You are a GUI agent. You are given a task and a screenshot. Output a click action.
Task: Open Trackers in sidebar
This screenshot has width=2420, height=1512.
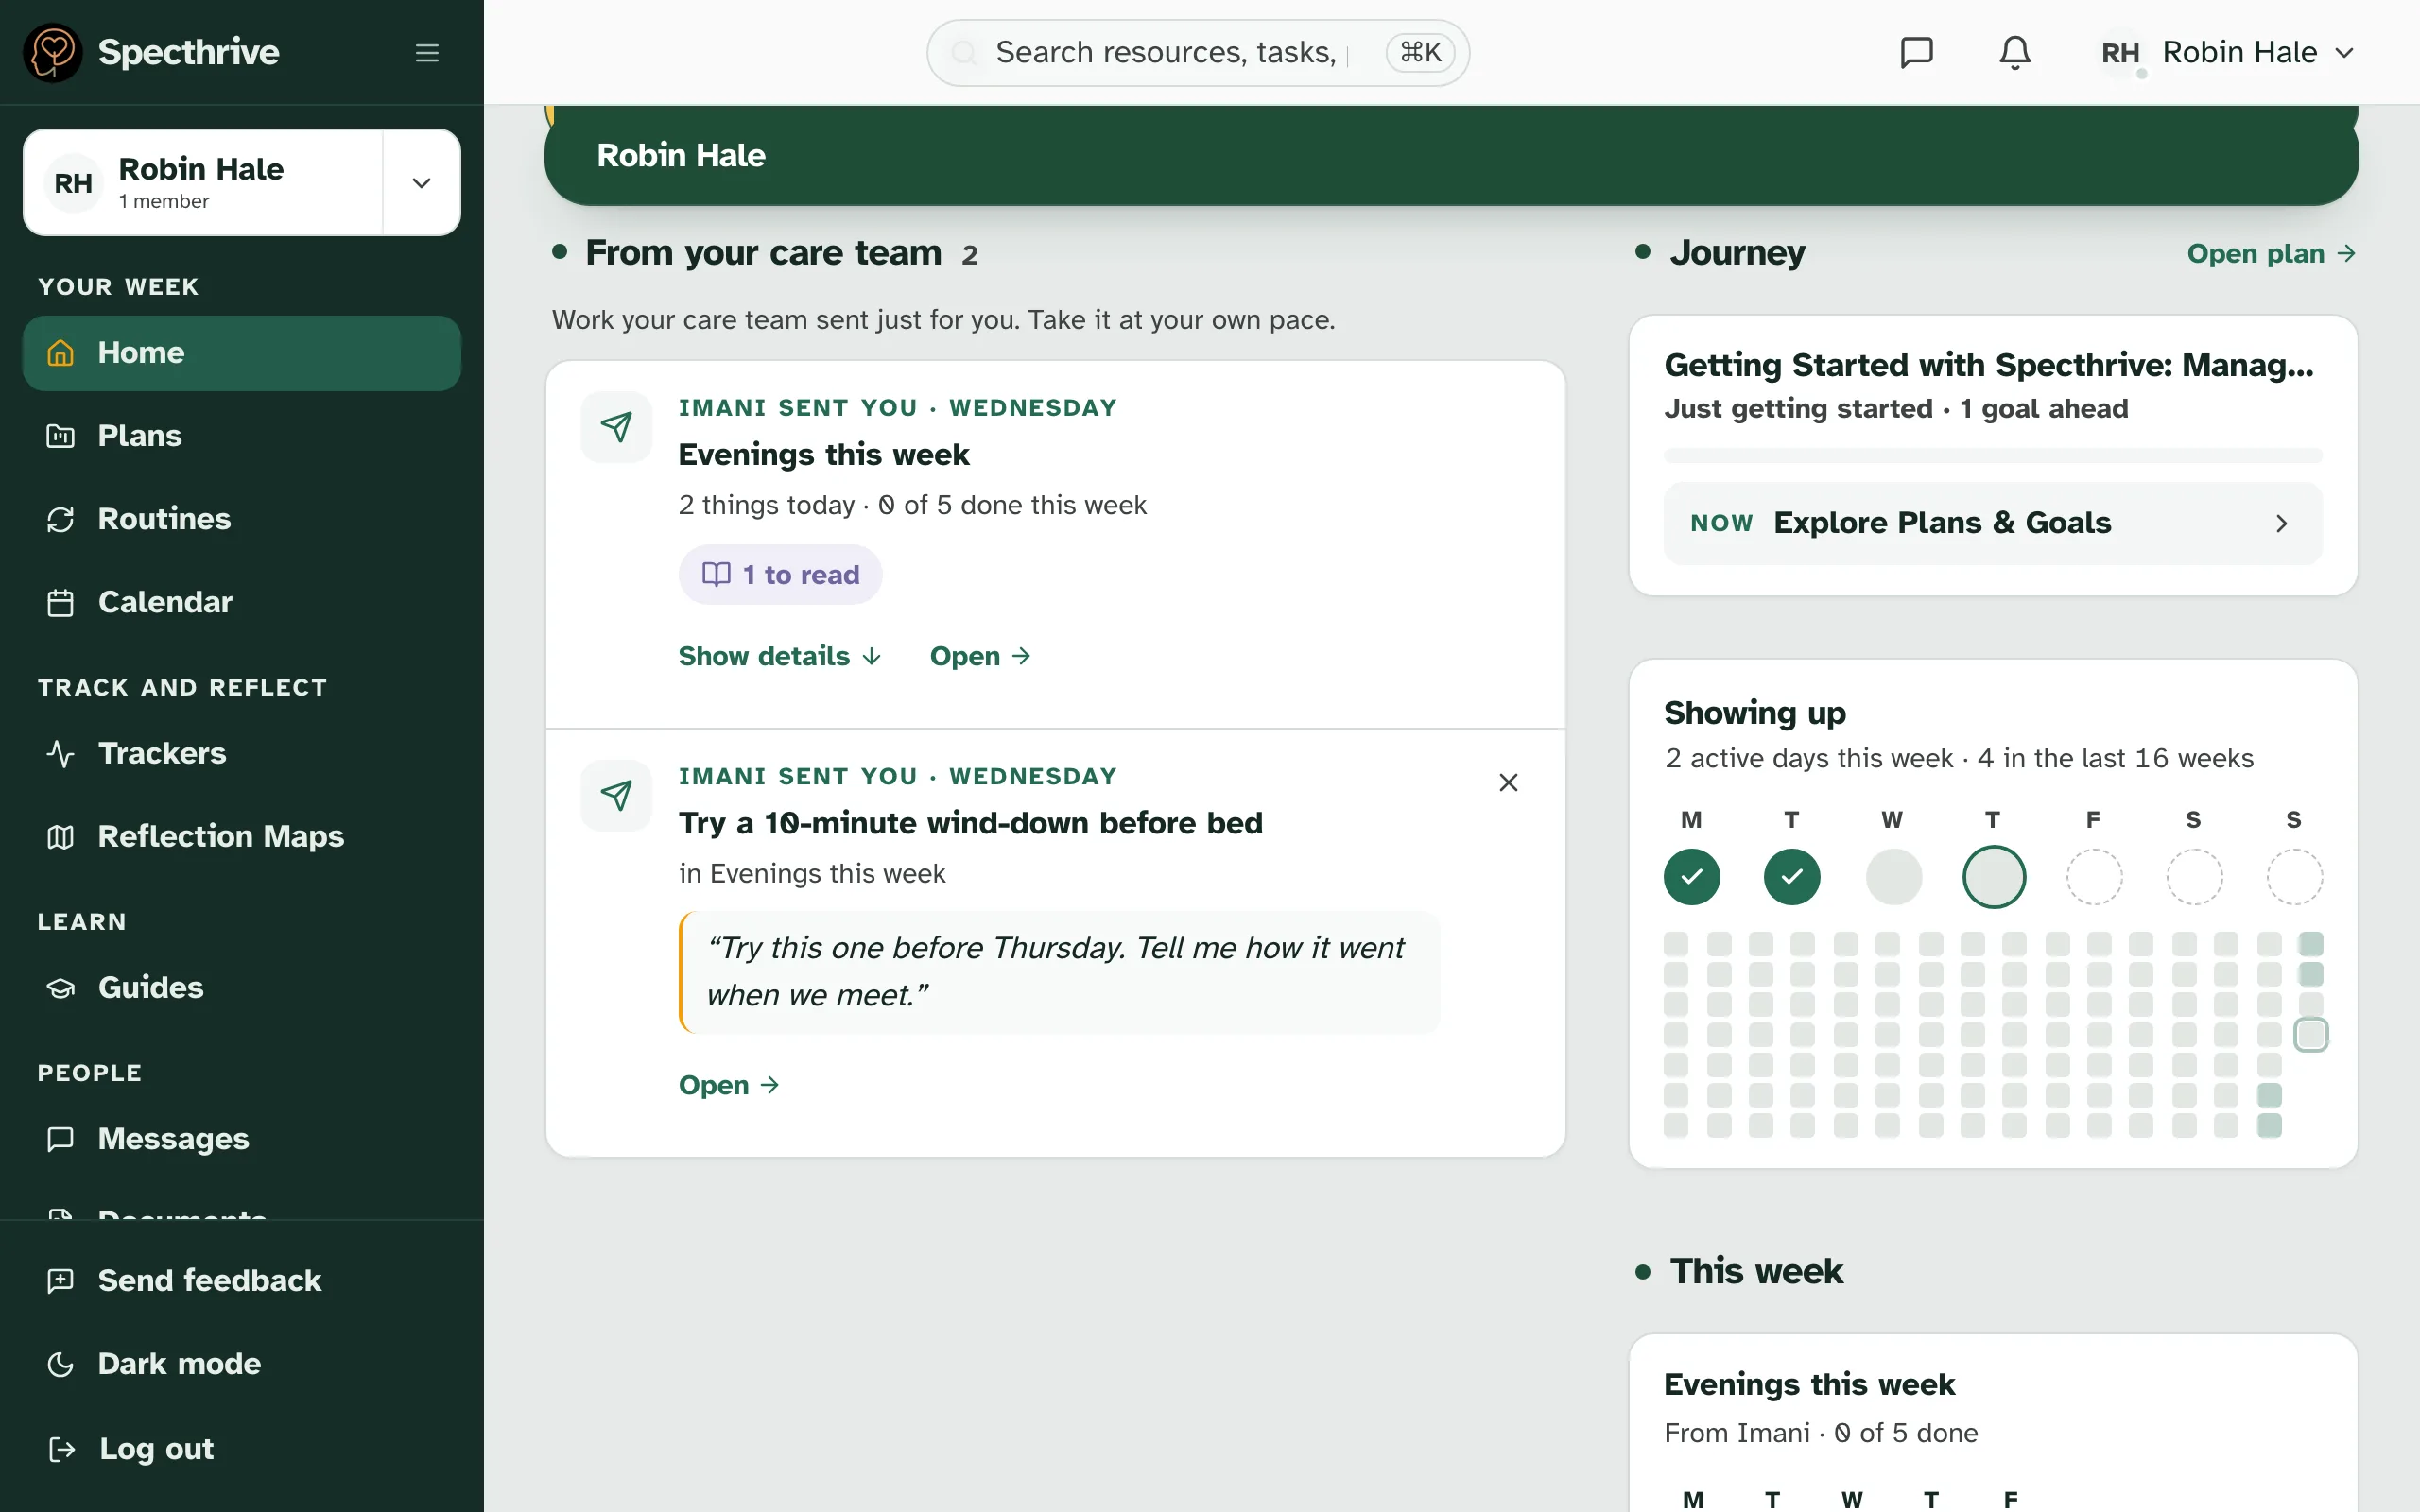click(242, 753)
